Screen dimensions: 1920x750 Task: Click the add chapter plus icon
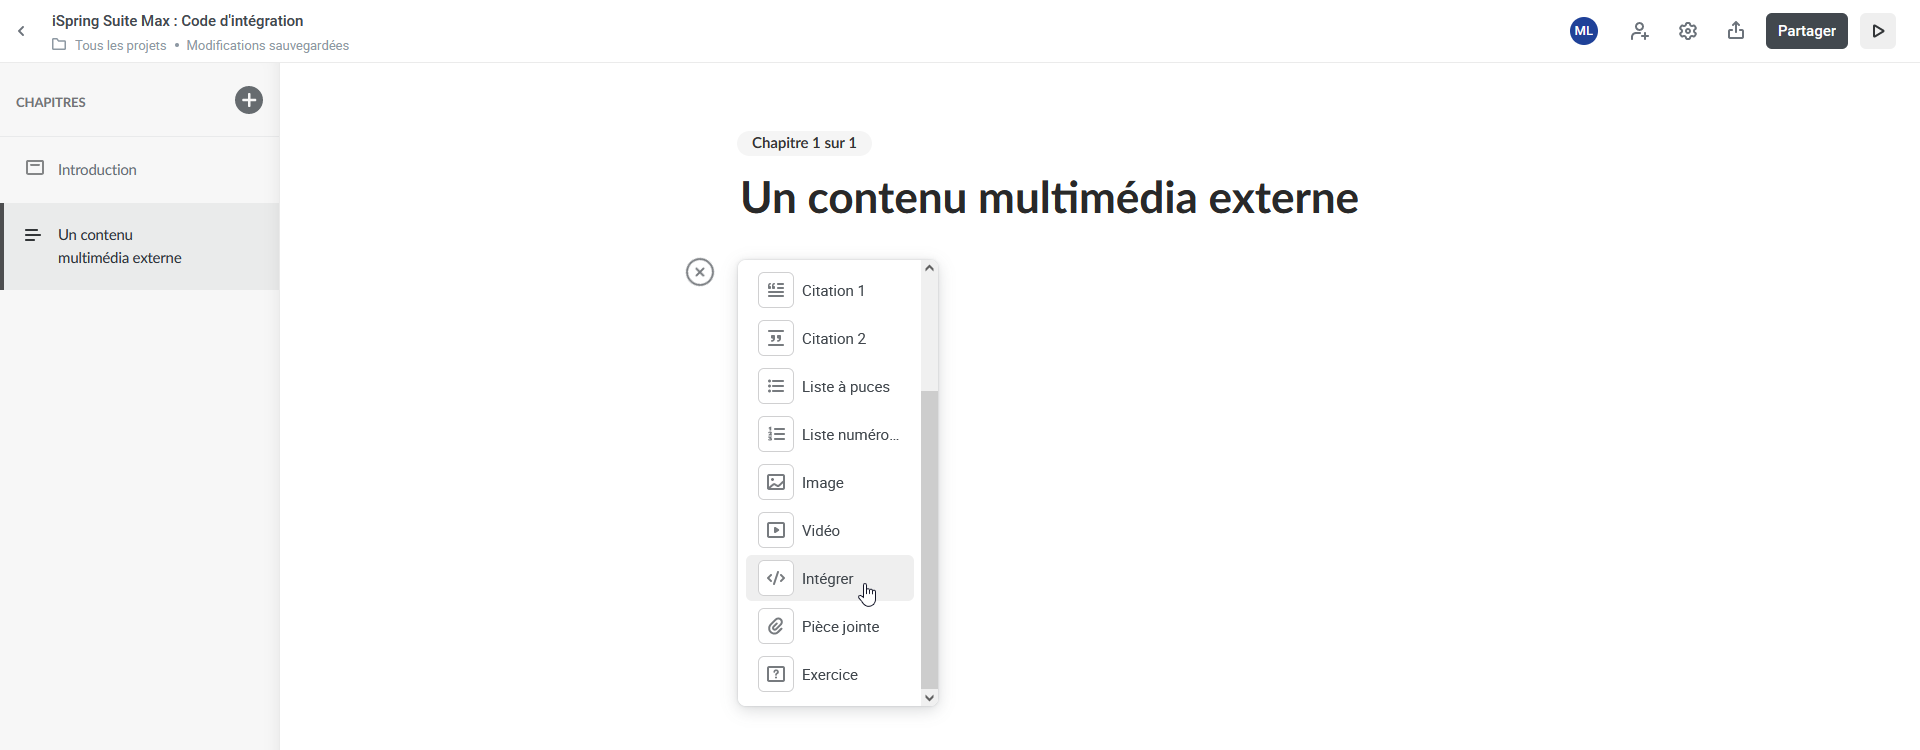coord(249,100)
